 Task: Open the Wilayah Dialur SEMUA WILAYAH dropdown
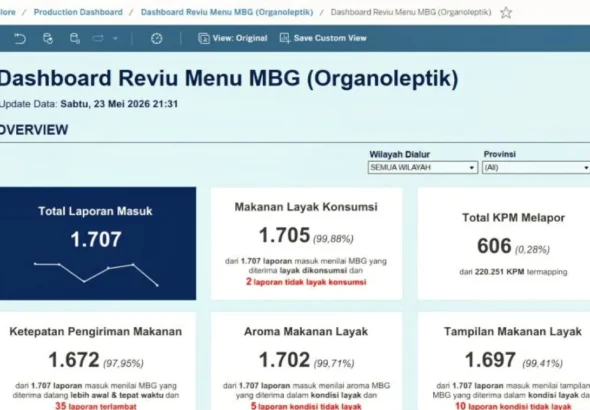(423, 167)
